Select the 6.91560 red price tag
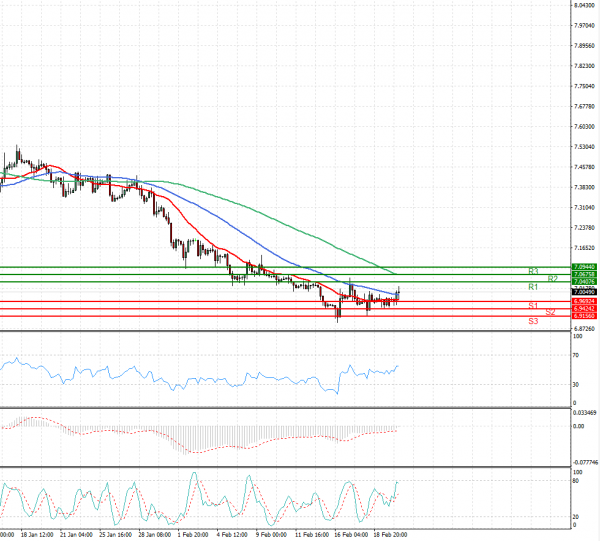 pos(584,317)
